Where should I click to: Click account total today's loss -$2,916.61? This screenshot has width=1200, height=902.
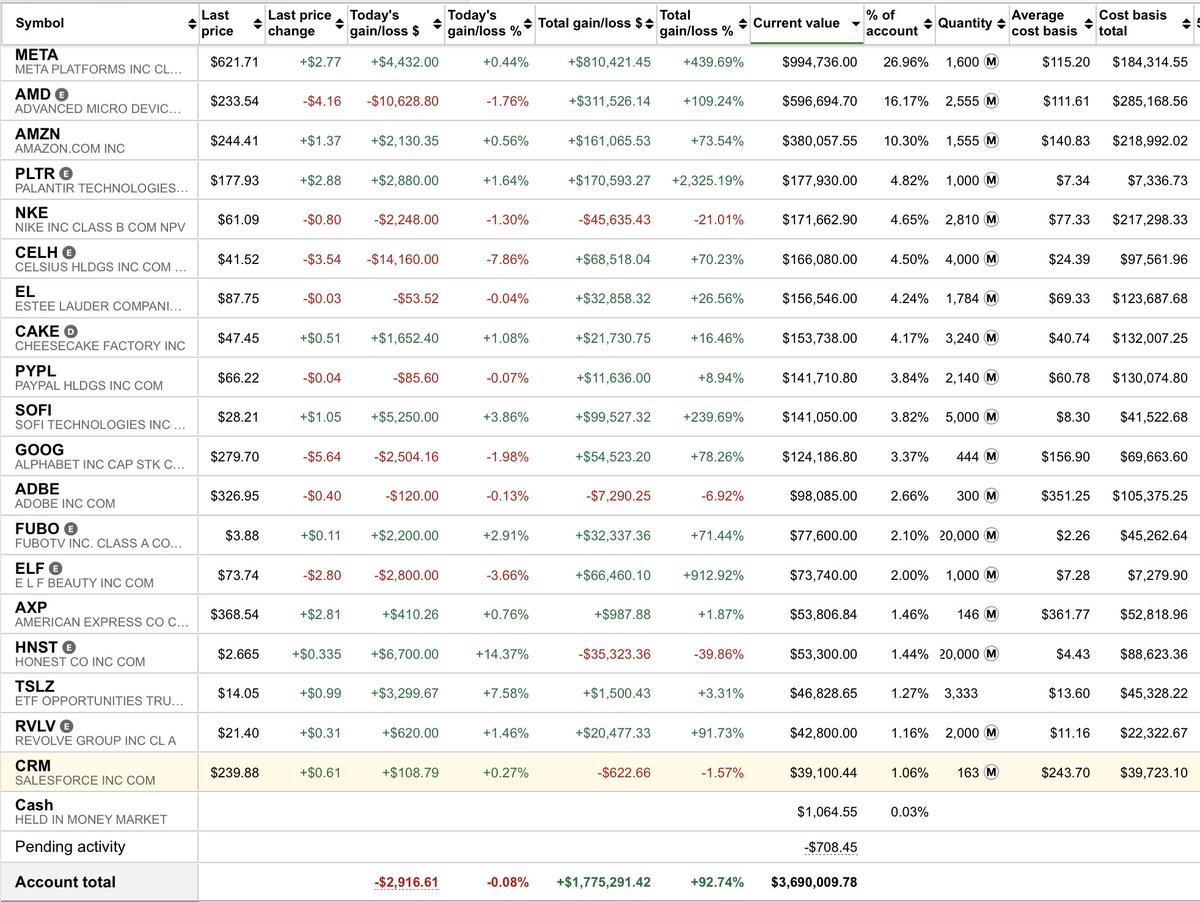click(x=406, y=883)
